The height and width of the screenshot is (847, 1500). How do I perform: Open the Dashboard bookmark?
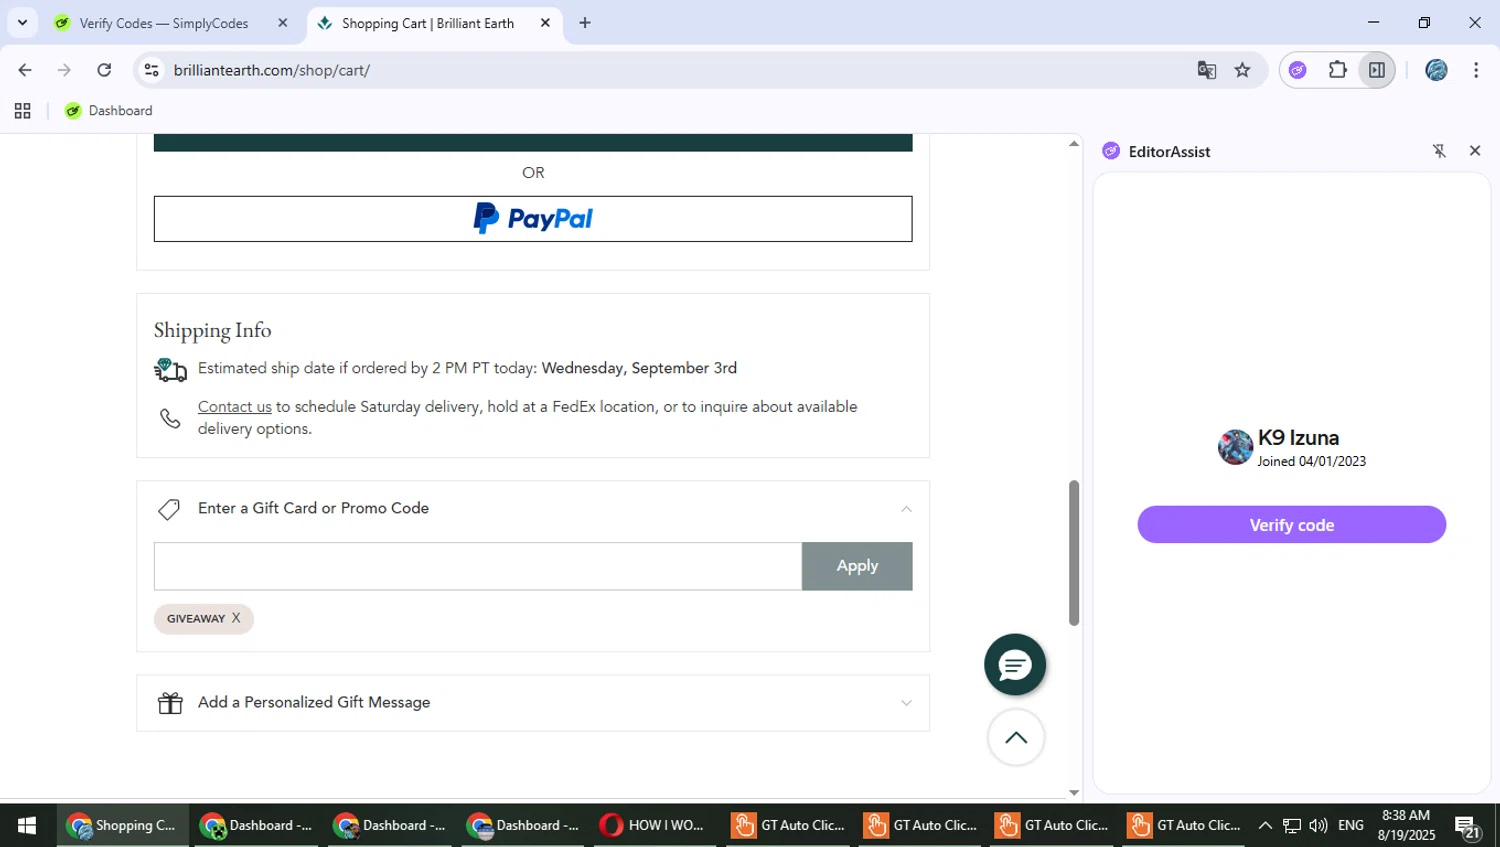click(x=109, y=111)
